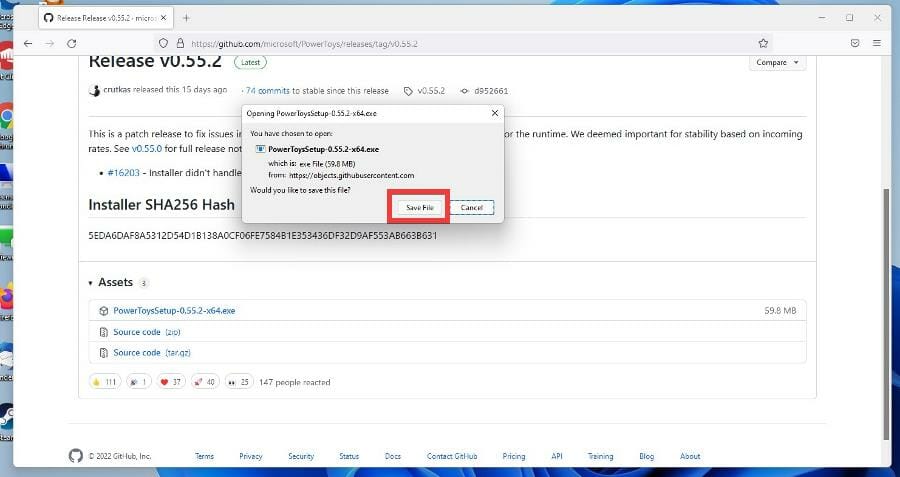Click the rocket reaction 40
The image size is (900, 477).
pyautogui.click(x=204, y=382)
